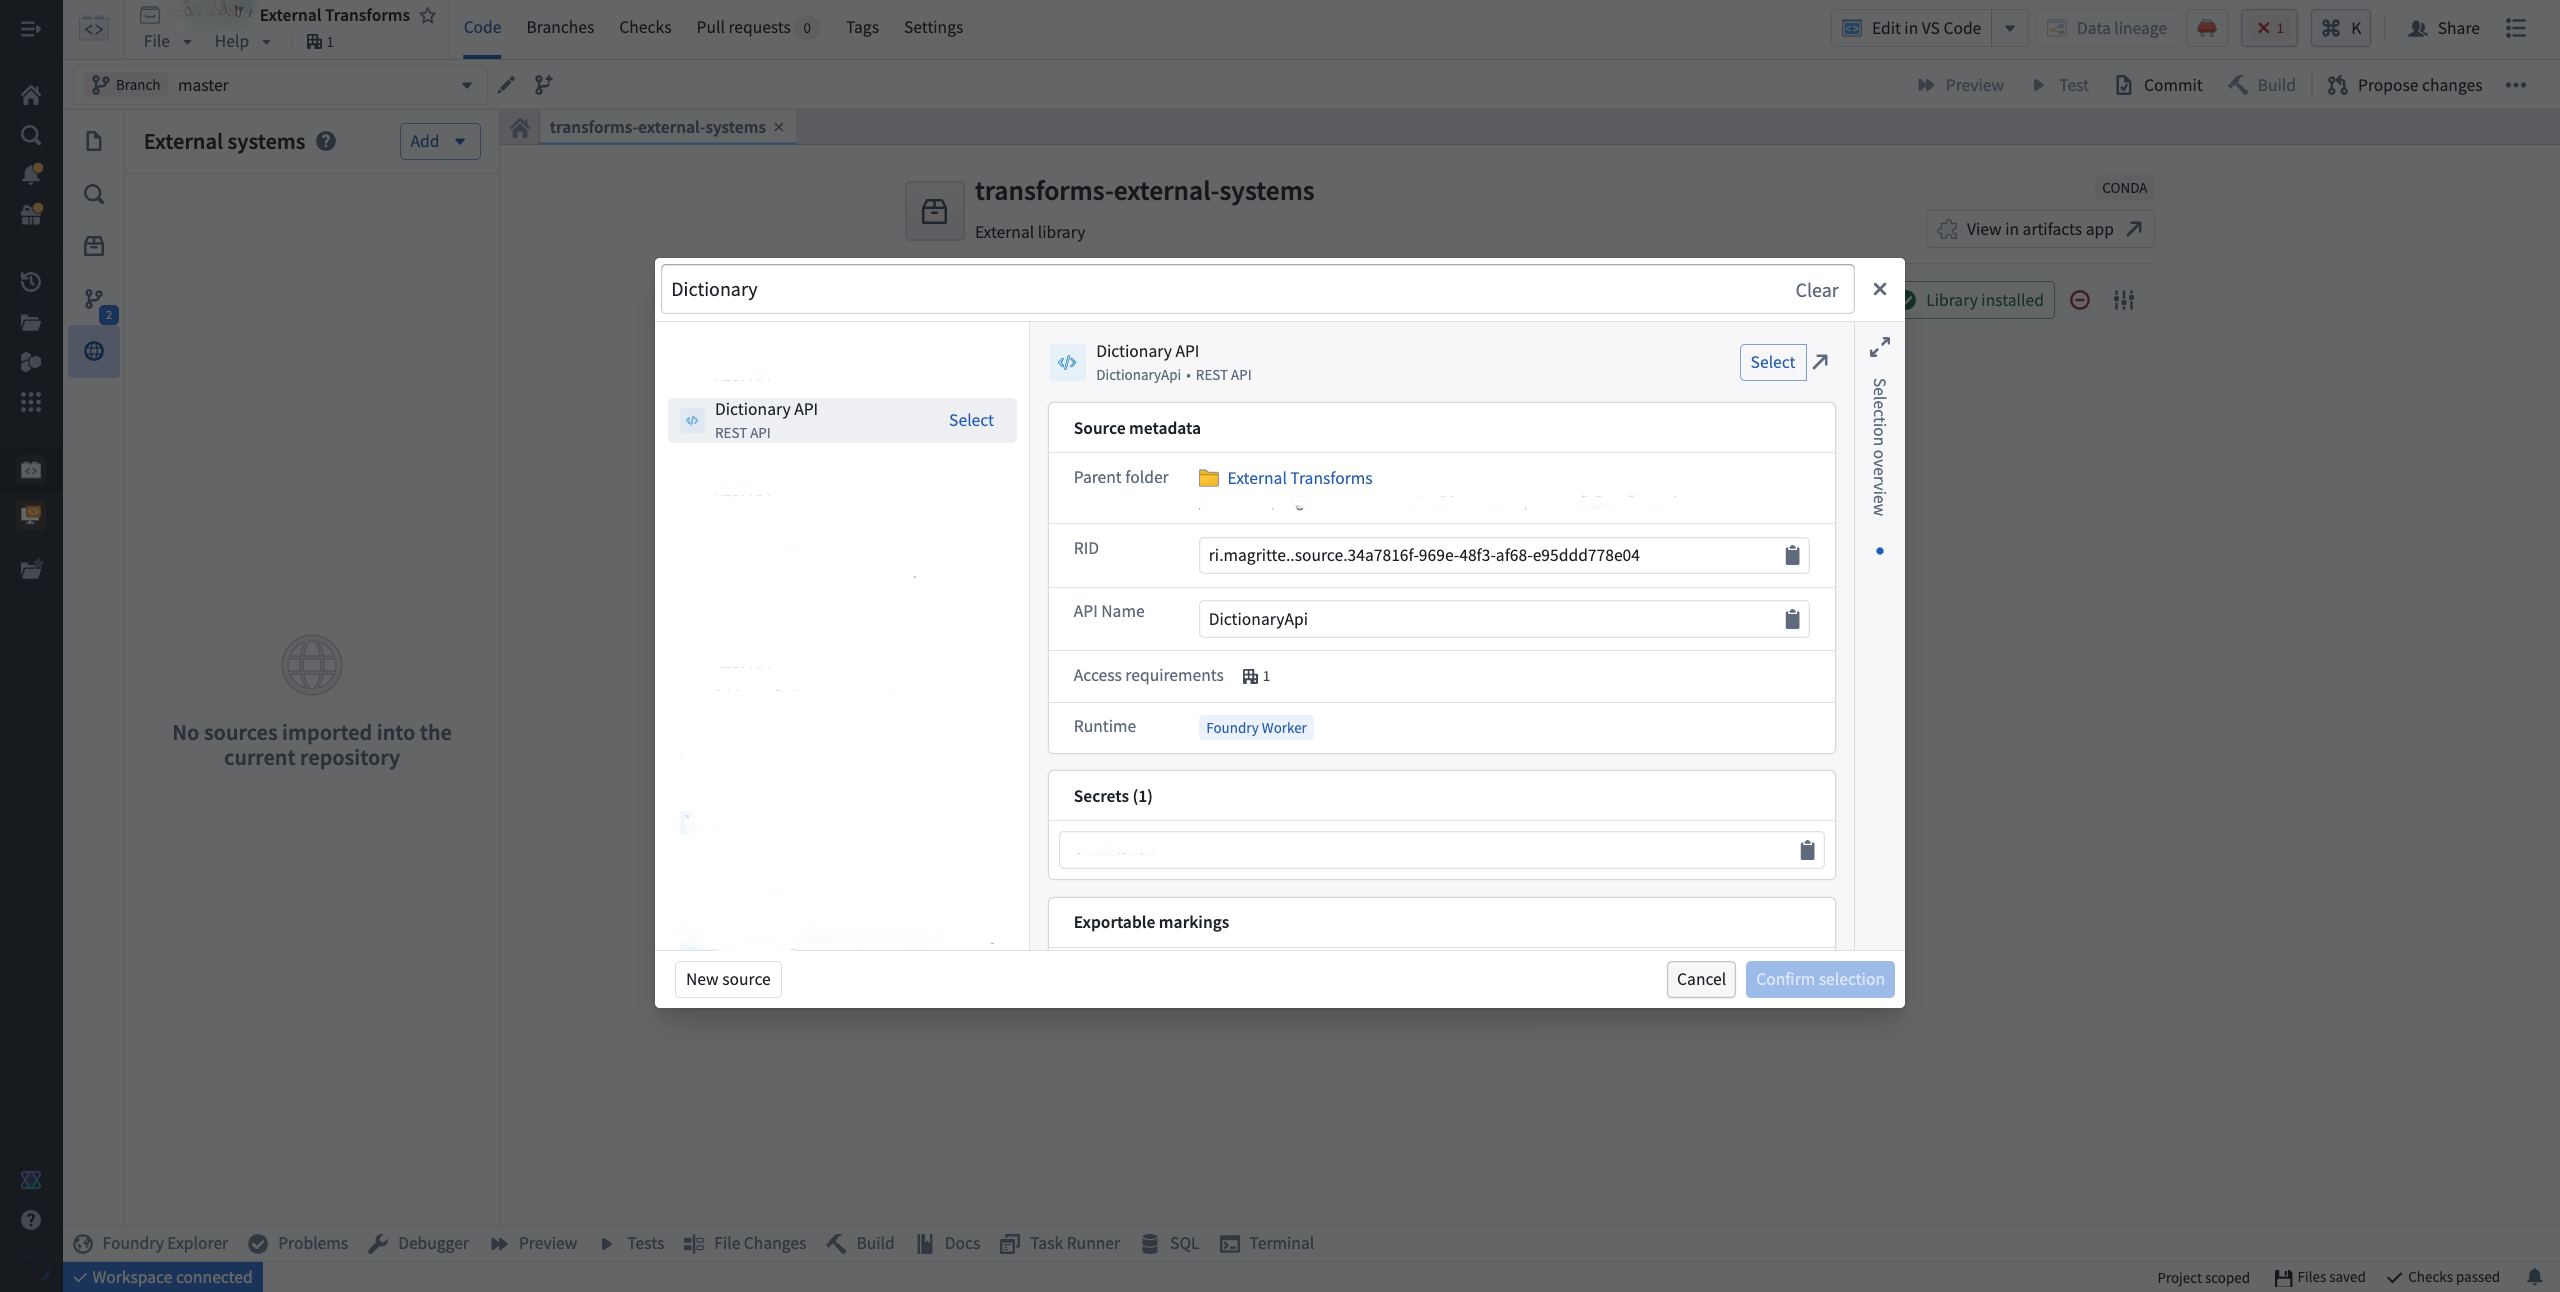
Task: Star the External Transforms repository
Action: [428, 15]
